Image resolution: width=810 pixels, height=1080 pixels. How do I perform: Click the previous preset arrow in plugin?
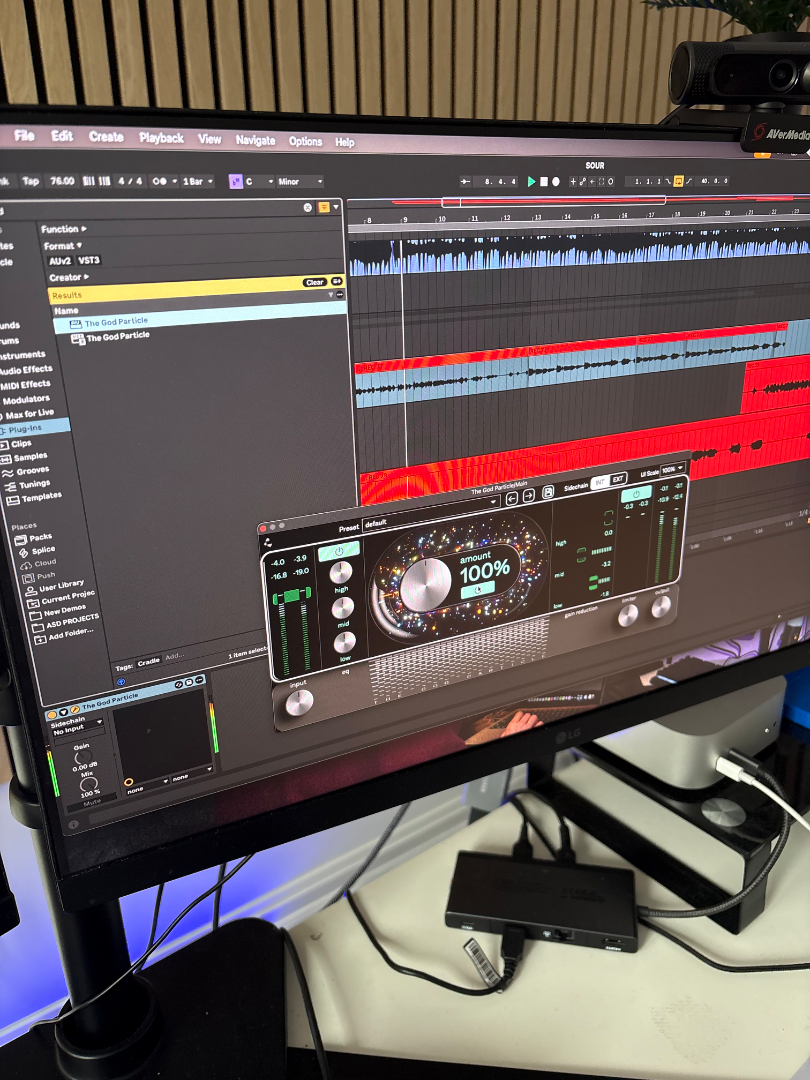pyautogui.click(x=511, y=497)
